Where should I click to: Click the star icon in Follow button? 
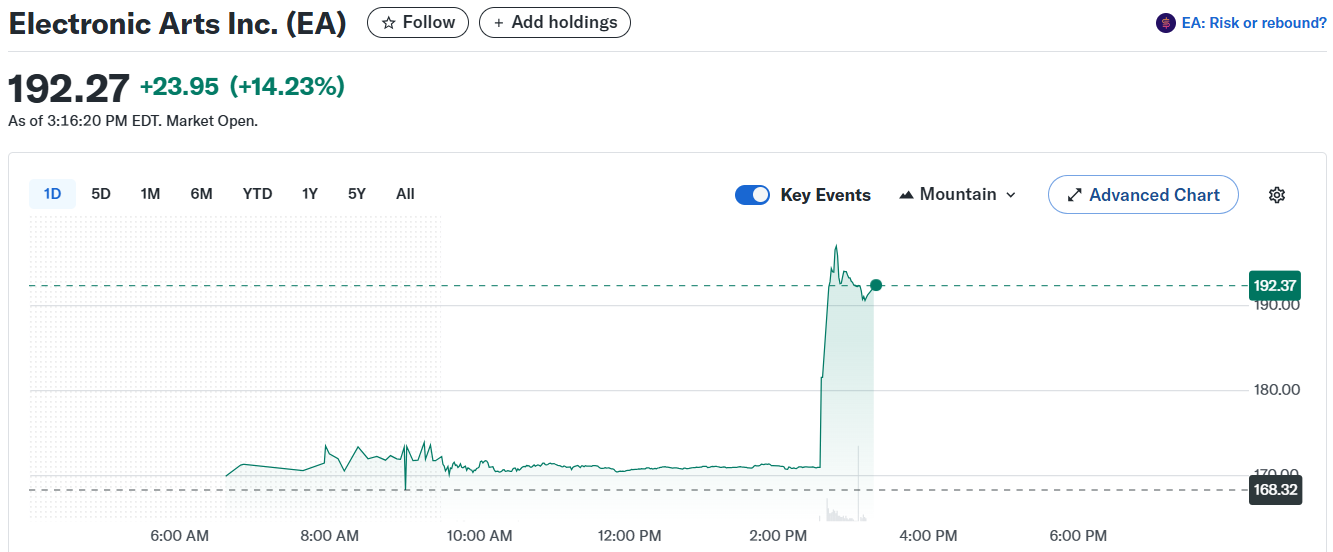[x=389, y=22]
